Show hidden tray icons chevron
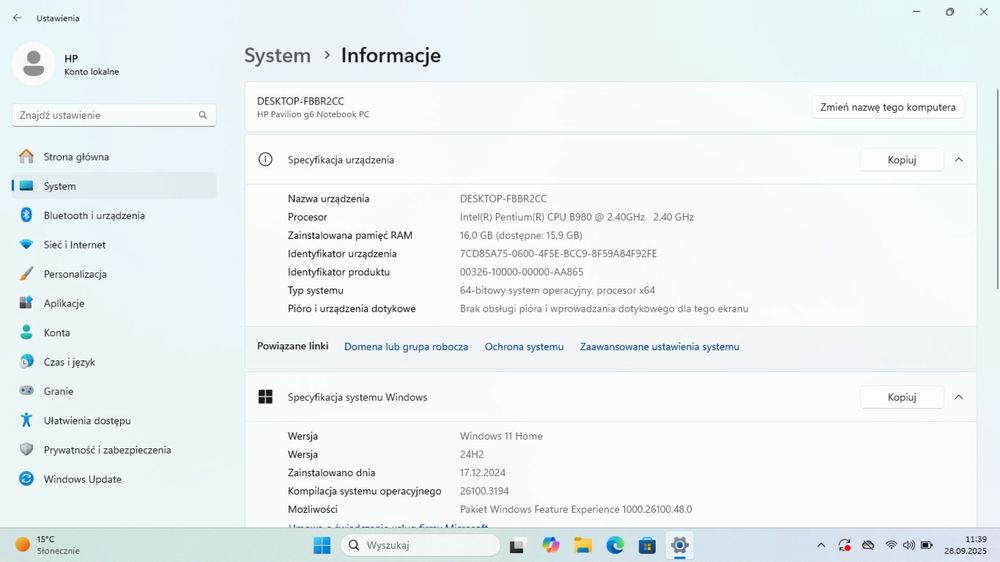The width and height of the screenshot is (1000, 562). [821, 545]
